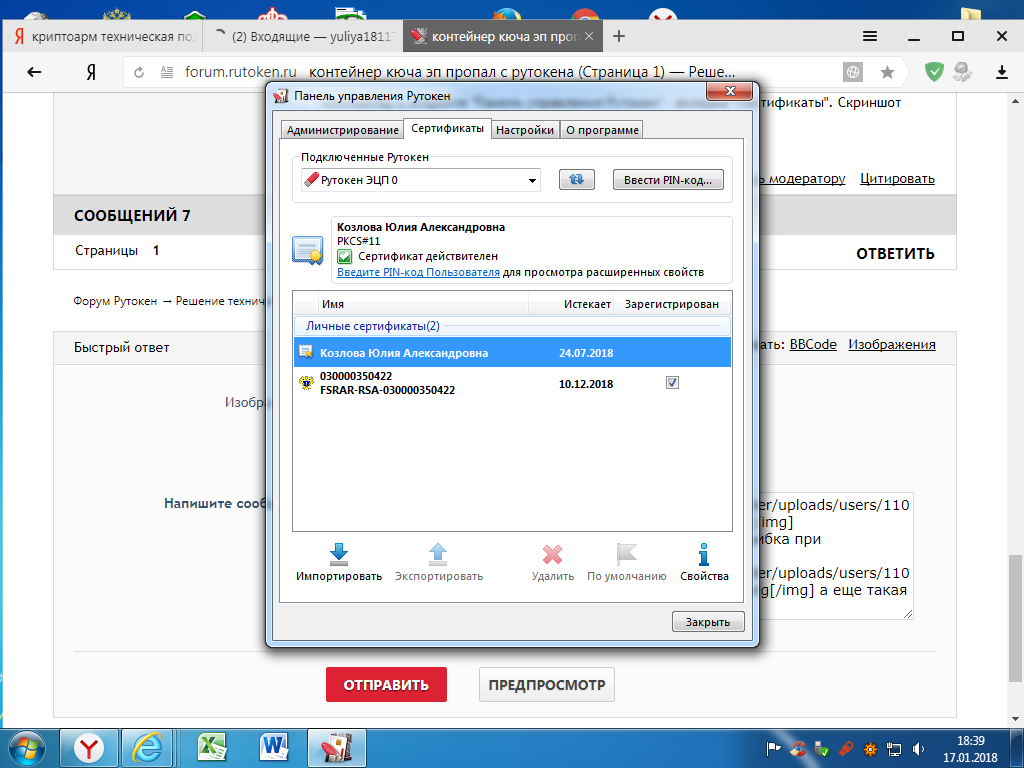Switch to the Администрирование tab

tap(342, 130)
